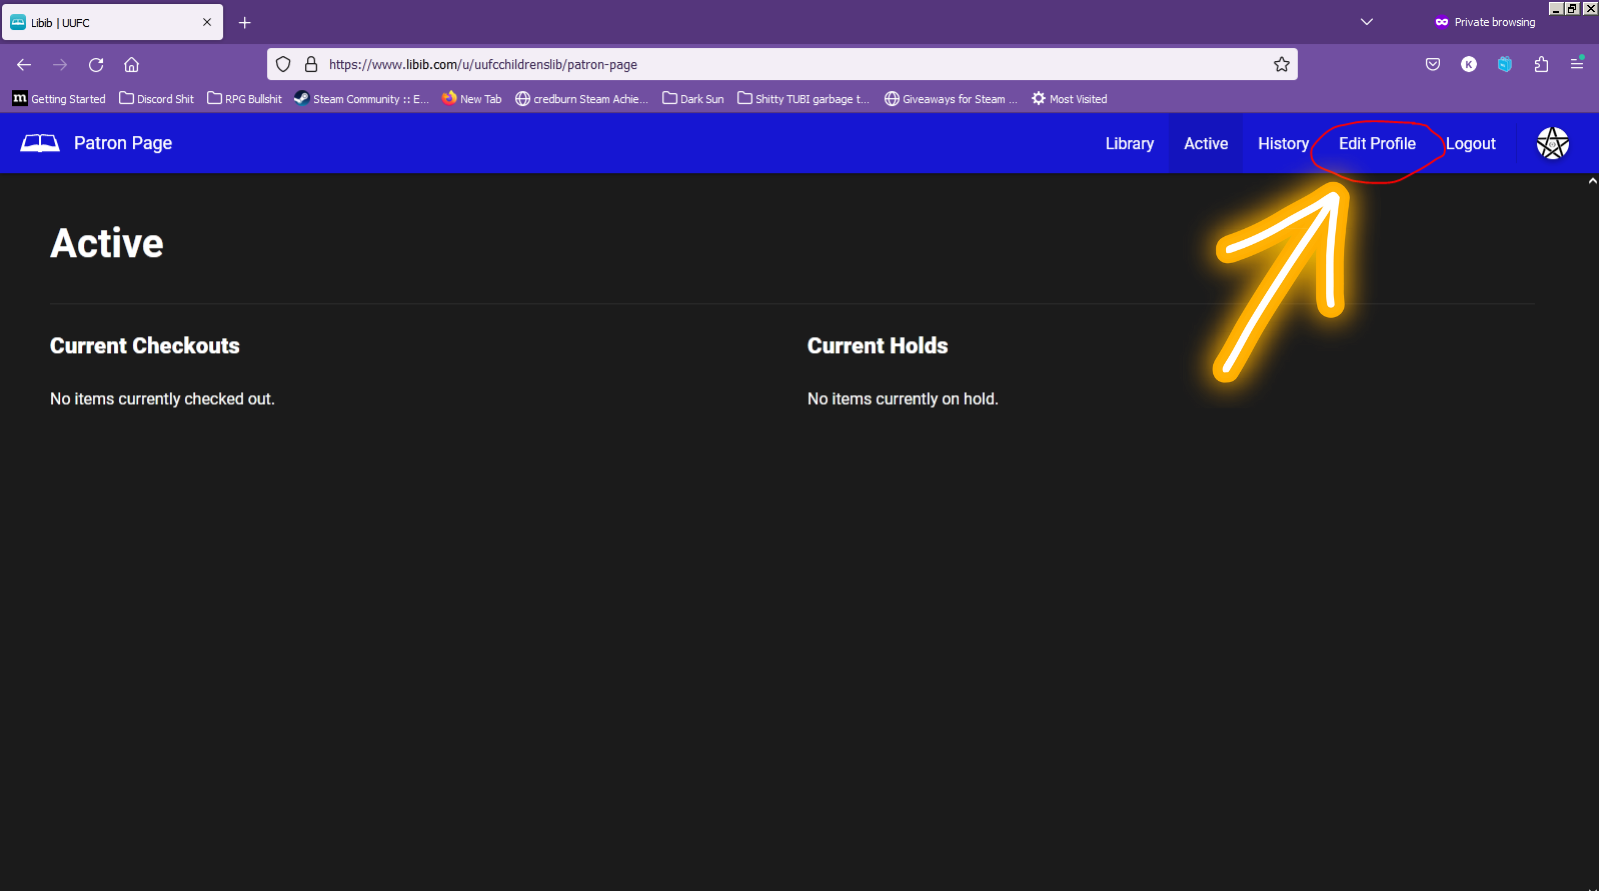
Task: Open the K account icon in toolbar
Action: [1469, 64]
